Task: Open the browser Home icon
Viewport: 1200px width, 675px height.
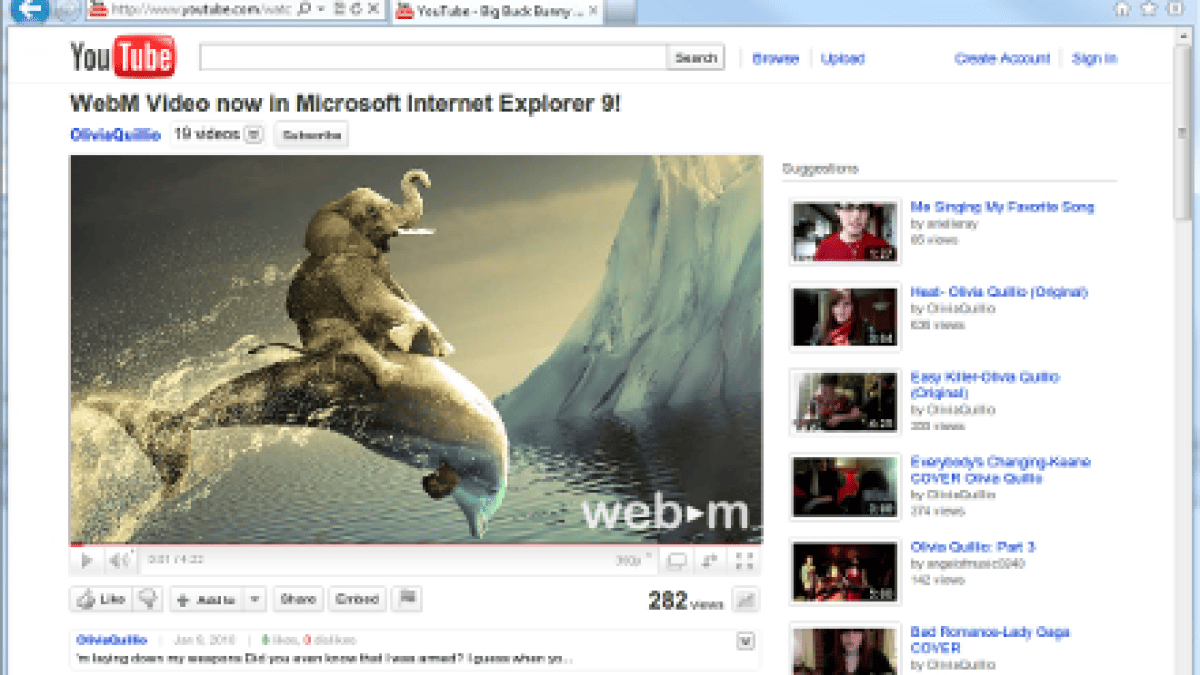Action: [1122, 9]
